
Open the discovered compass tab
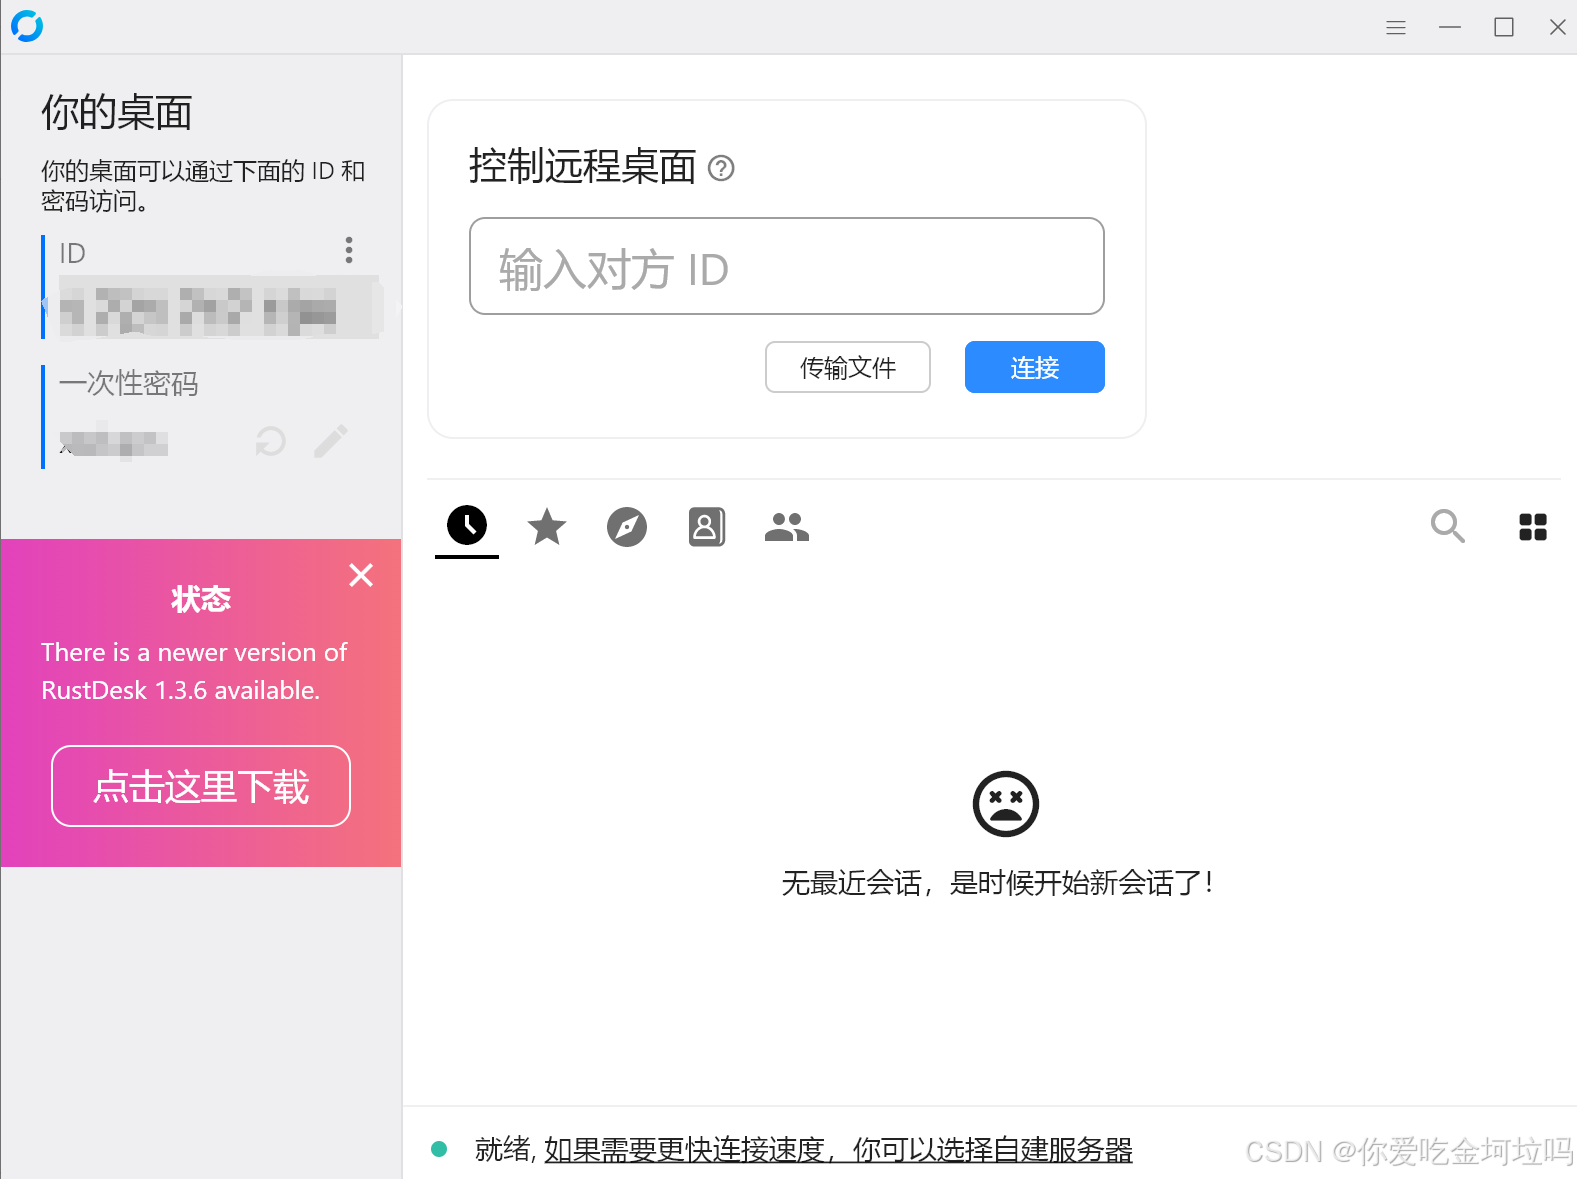click(x=627, y=527)
